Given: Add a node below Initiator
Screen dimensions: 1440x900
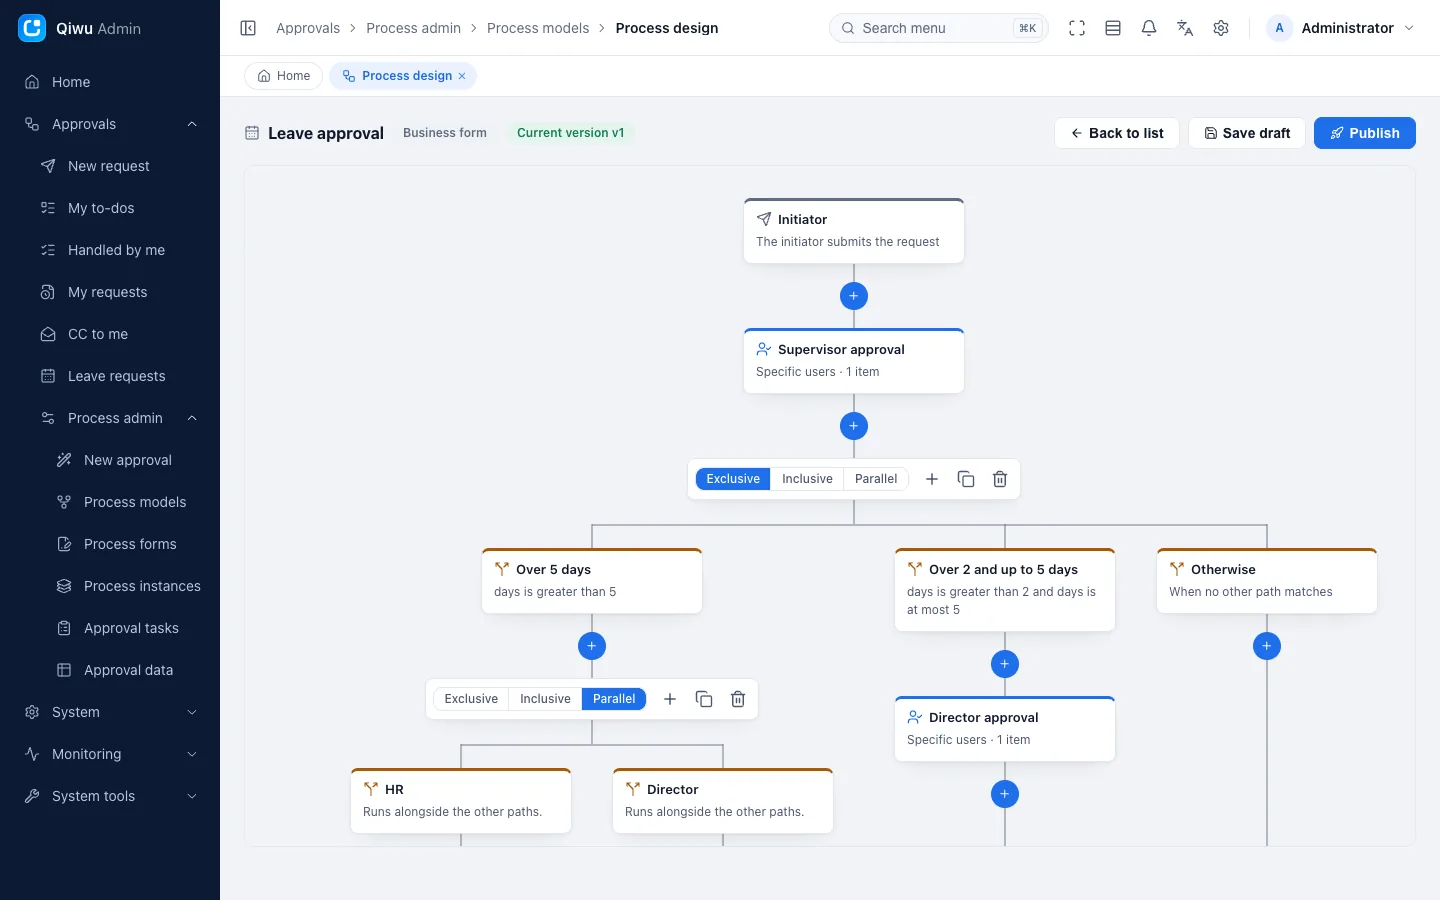Looking at the screenshot, I should click(x=854, y=296).
